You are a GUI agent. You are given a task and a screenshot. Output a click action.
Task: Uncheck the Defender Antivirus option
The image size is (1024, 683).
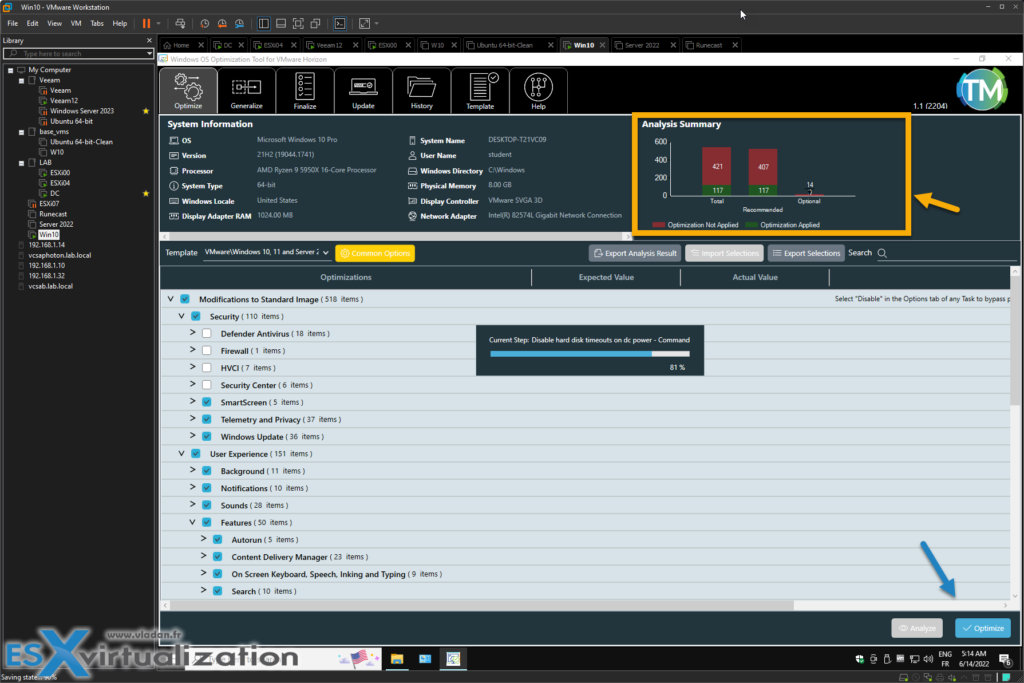[208, 333]
